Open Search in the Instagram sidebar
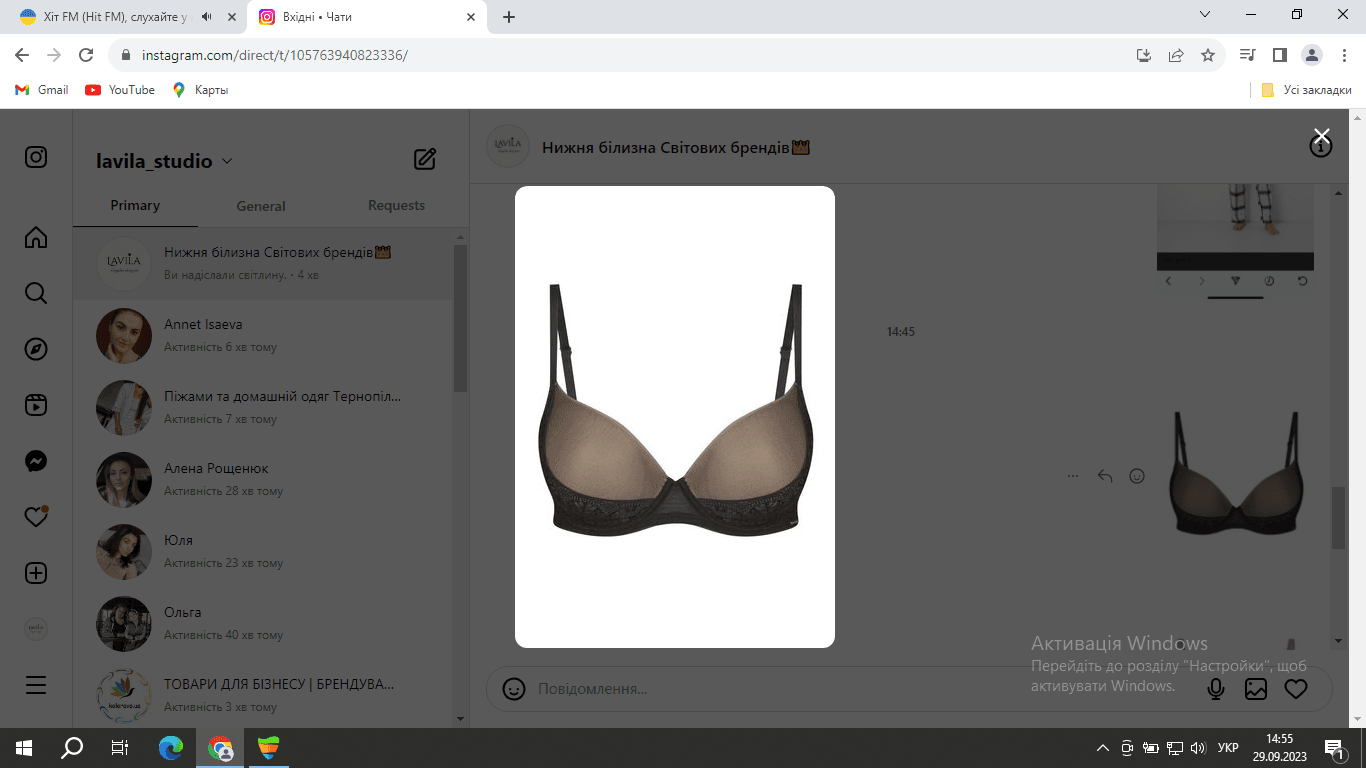The width and height of the screenshot is (1366, 768). (x=36, y=293)
